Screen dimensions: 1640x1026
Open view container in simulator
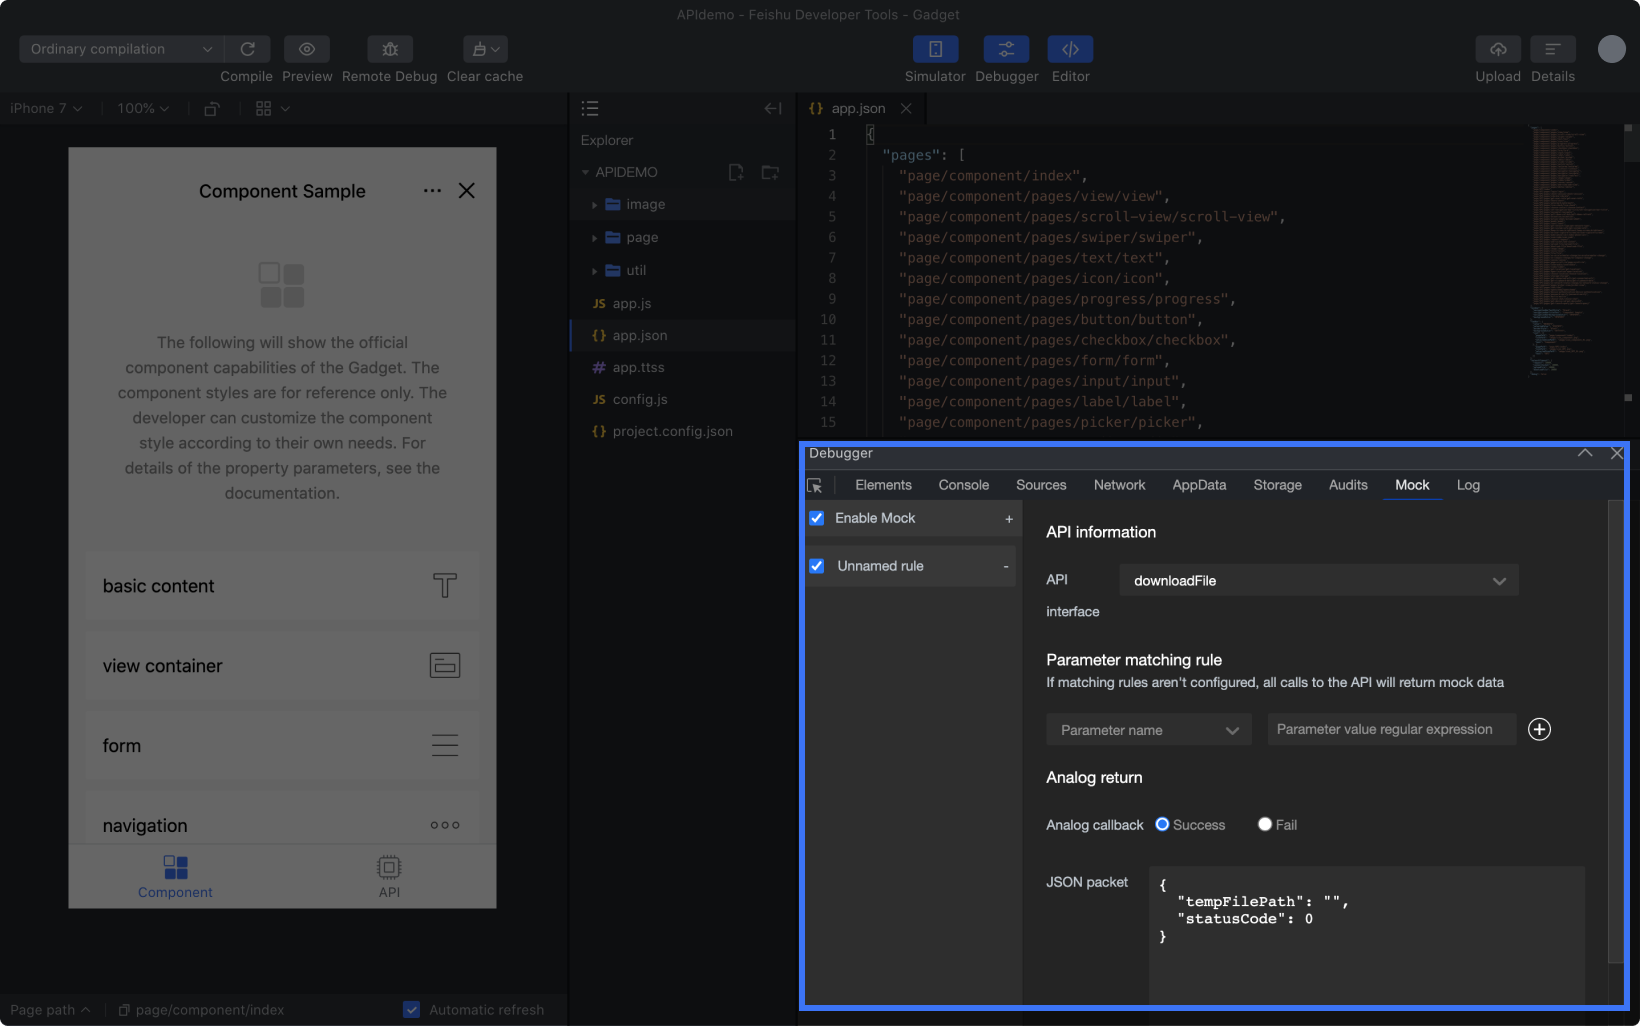pos(282,666)
